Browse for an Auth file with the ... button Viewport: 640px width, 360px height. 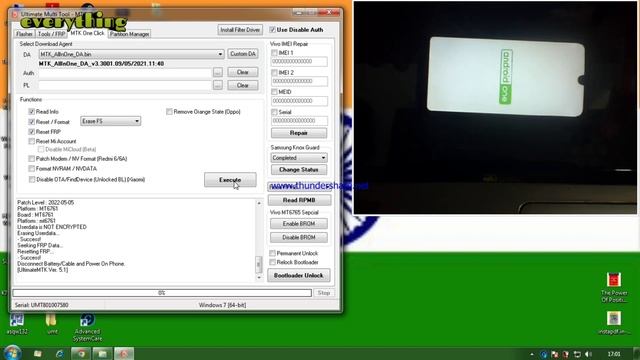pos(218,72)
